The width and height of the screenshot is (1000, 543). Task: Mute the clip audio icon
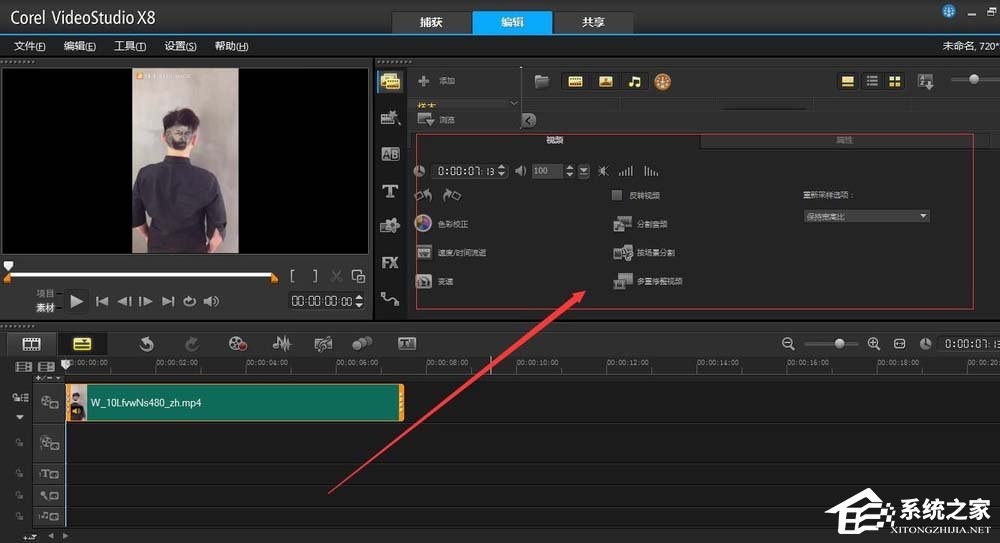click(x=603, y=171)
